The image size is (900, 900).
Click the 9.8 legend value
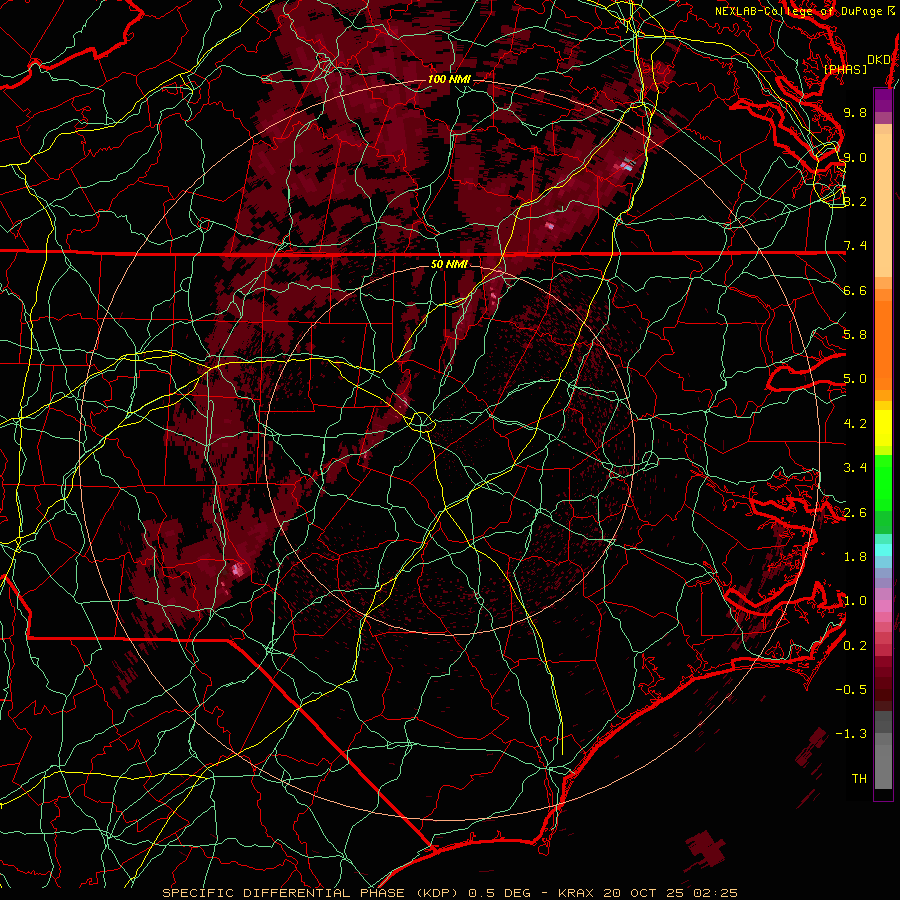[855, 112]
